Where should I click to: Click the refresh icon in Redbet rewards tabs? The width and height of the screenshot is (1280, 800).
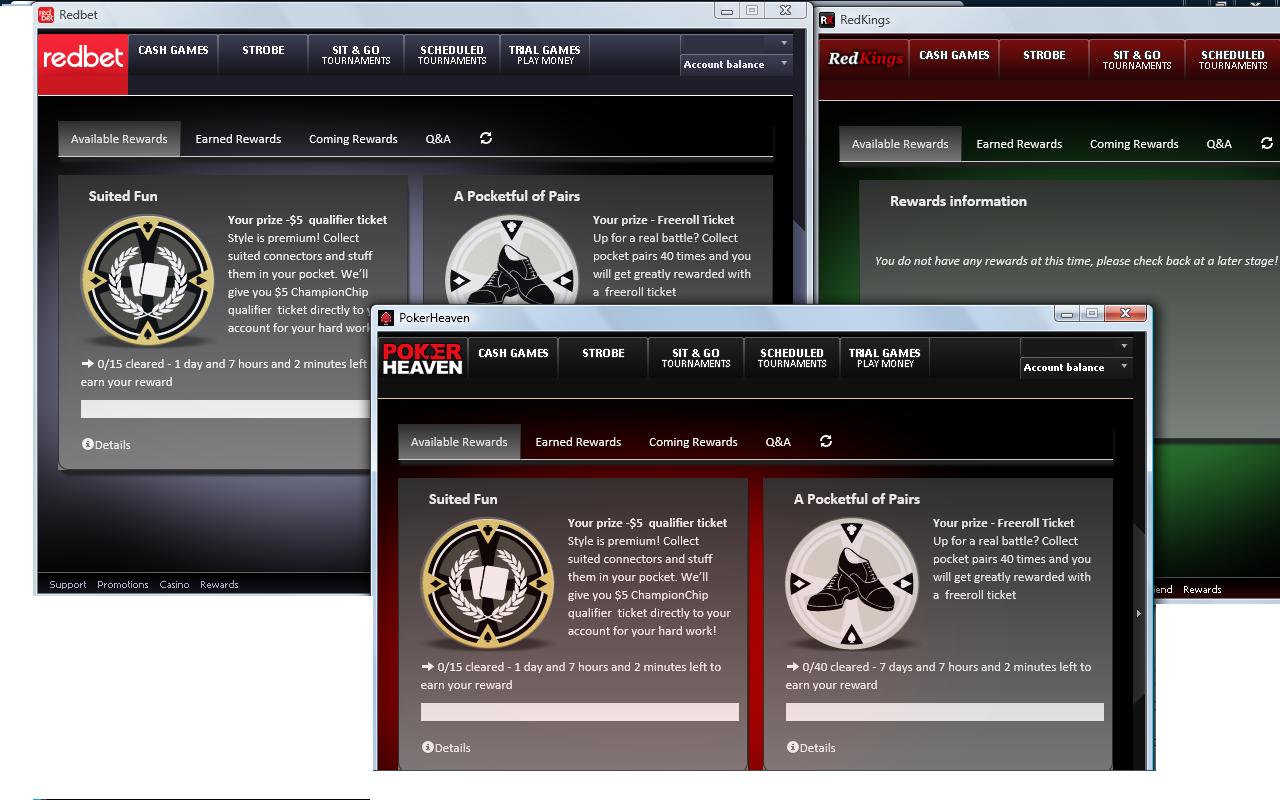point(486,139)
